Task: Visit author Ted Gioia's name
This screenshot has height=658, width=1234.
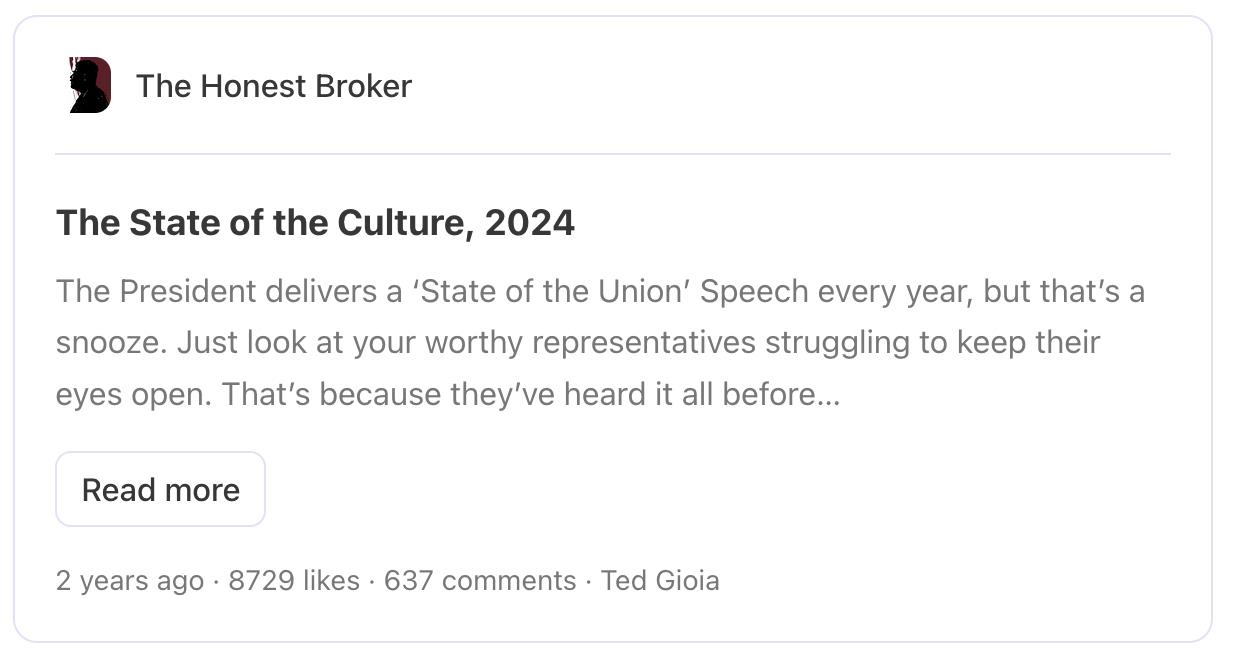Action: point(660,580)
